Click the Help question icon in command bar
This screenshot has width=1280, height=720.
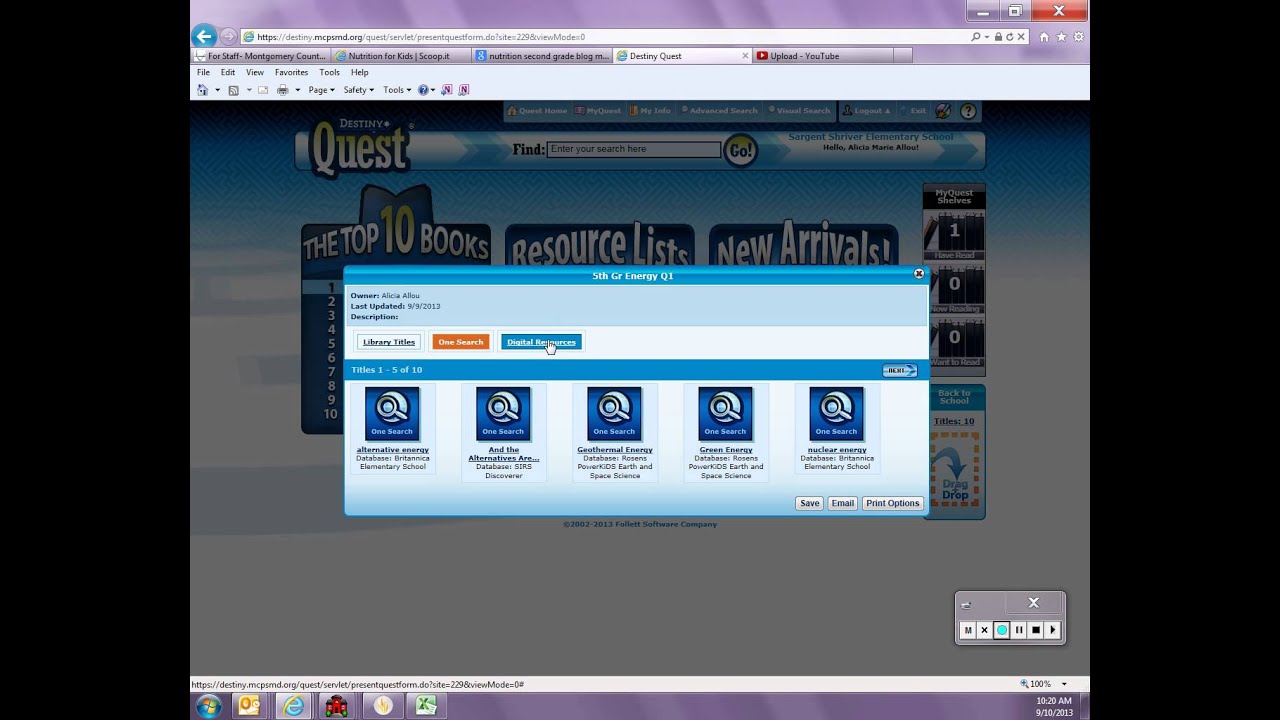coord(423,90)
